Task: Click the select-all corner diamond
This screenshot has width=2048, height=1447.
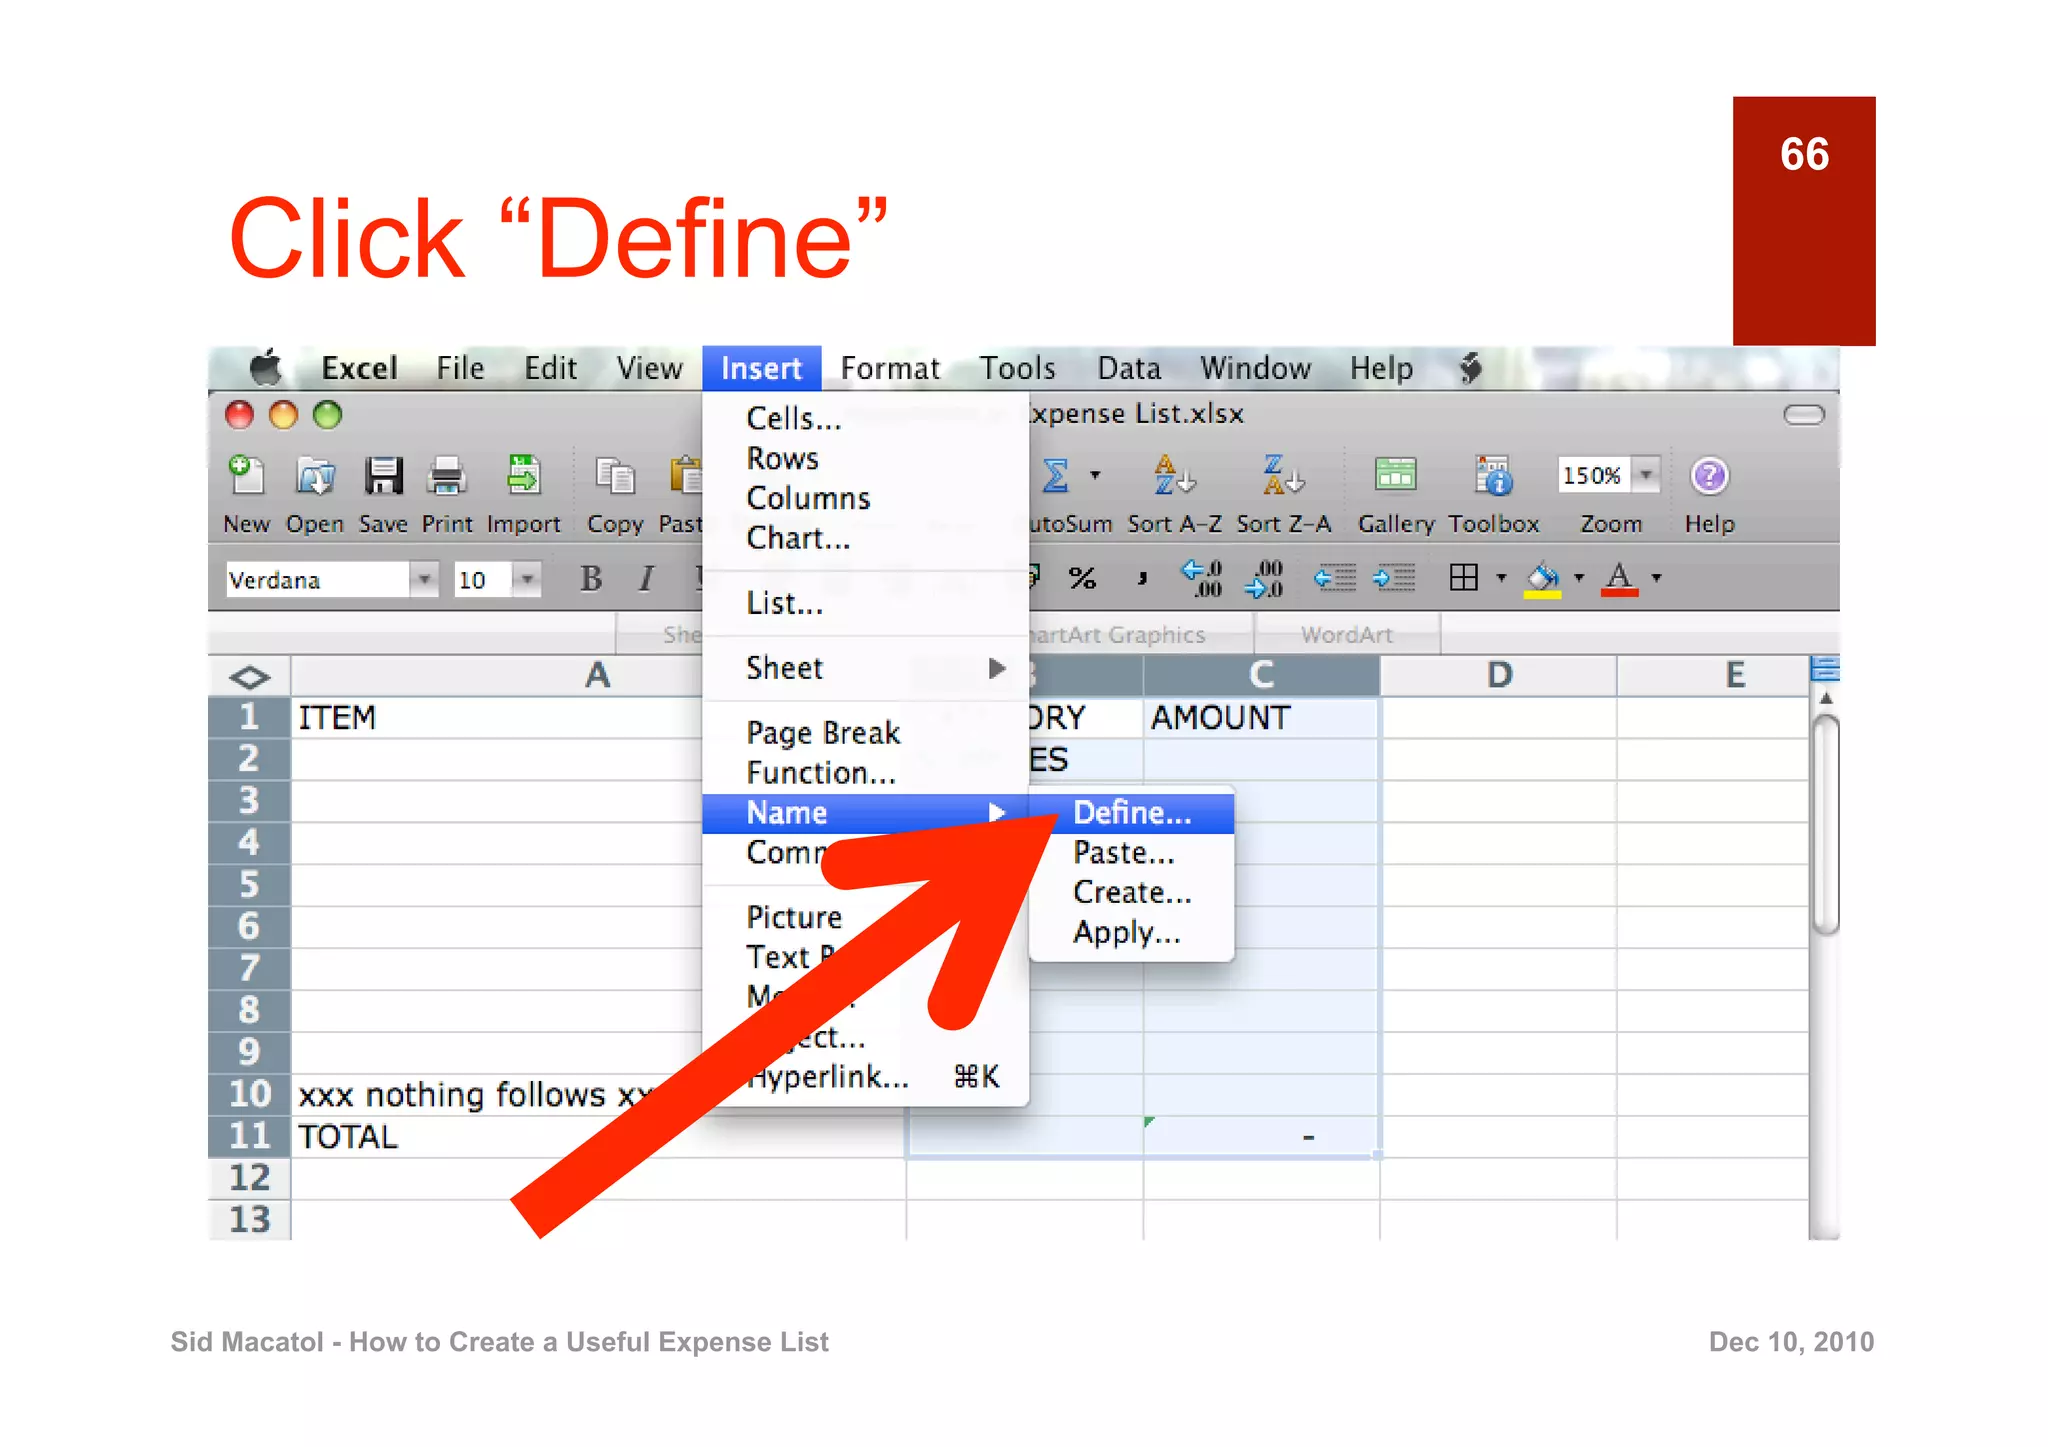Action: [x=249, y=677]
